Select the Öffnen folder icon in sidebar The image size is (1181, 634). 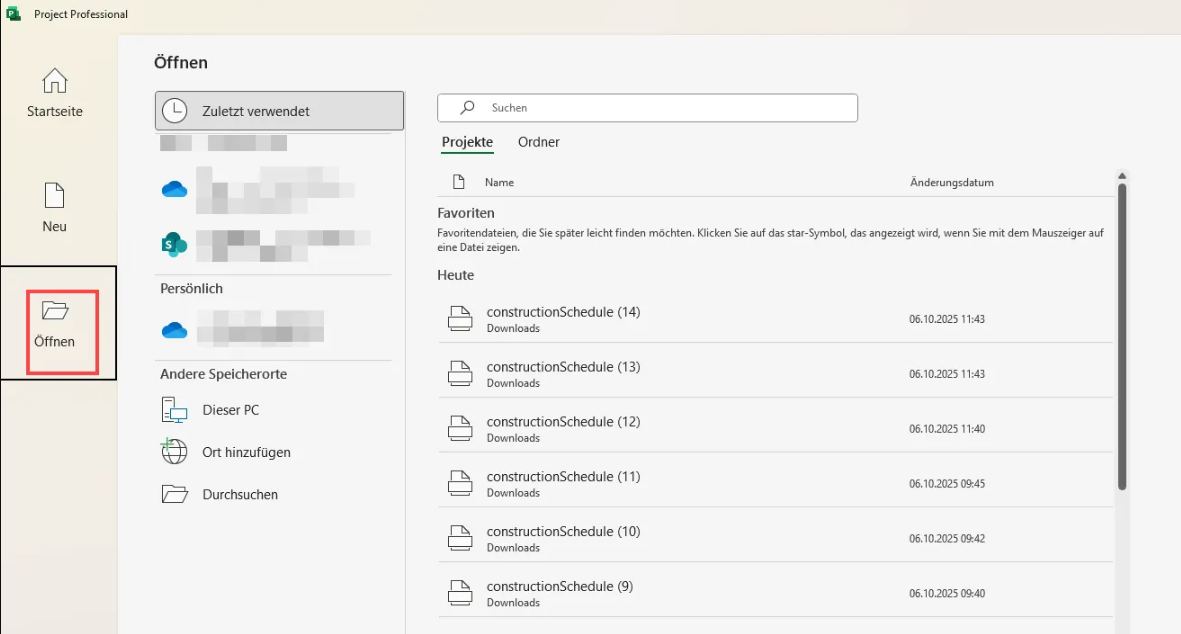(x=55, y=311)
